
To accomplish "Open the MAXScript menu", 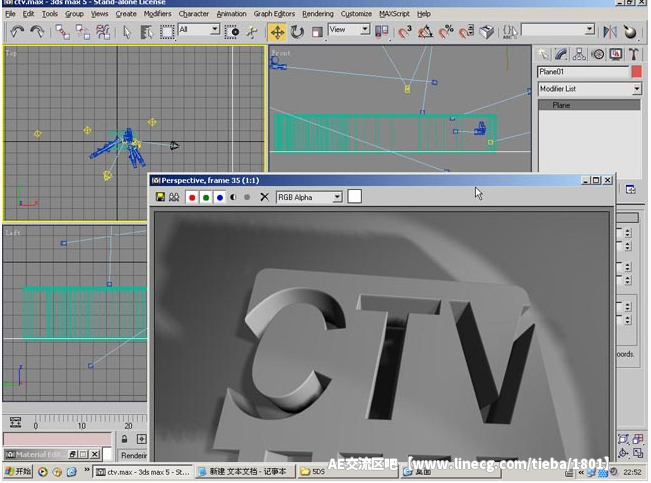I will [394, 14].
